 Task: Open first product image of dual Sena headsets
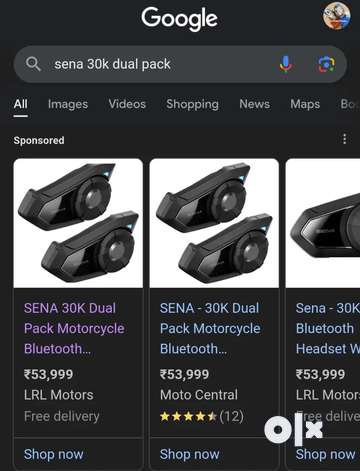pyautogui.click(x=78, y=223)
